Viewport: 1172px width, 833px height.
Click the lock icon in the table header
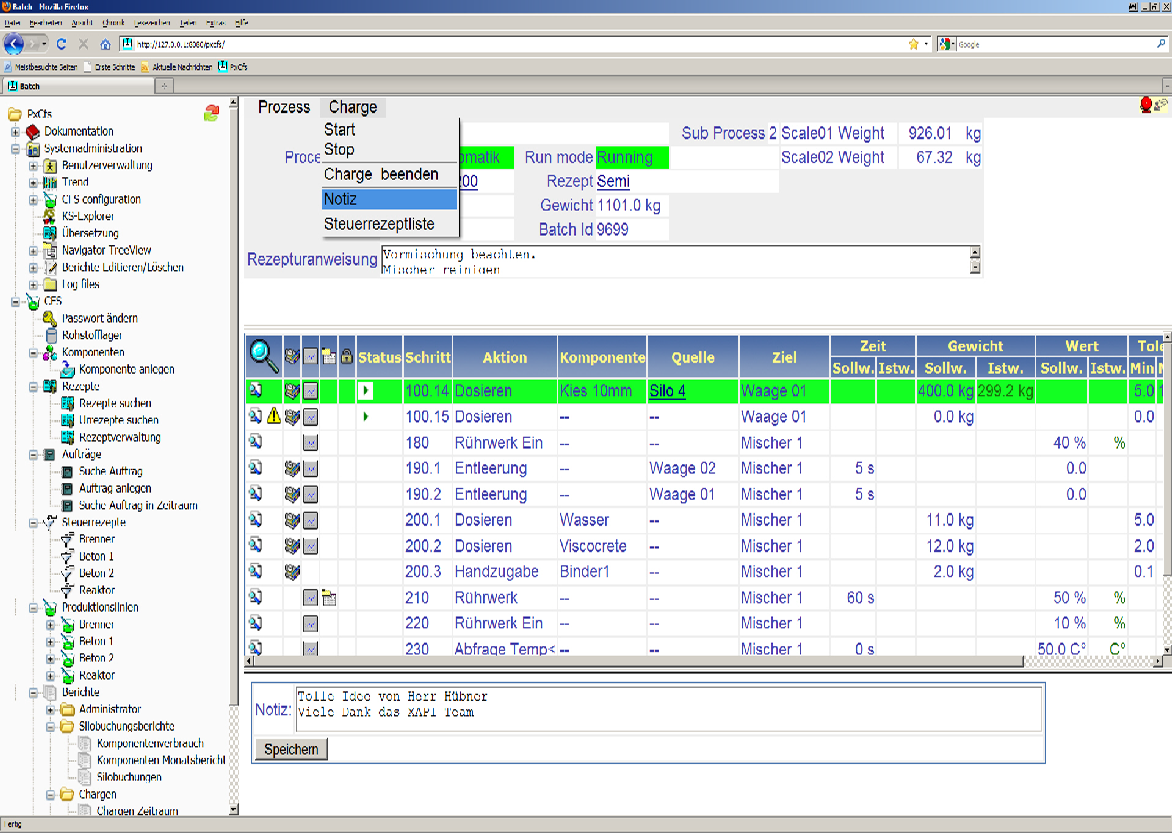pos(346,357)
